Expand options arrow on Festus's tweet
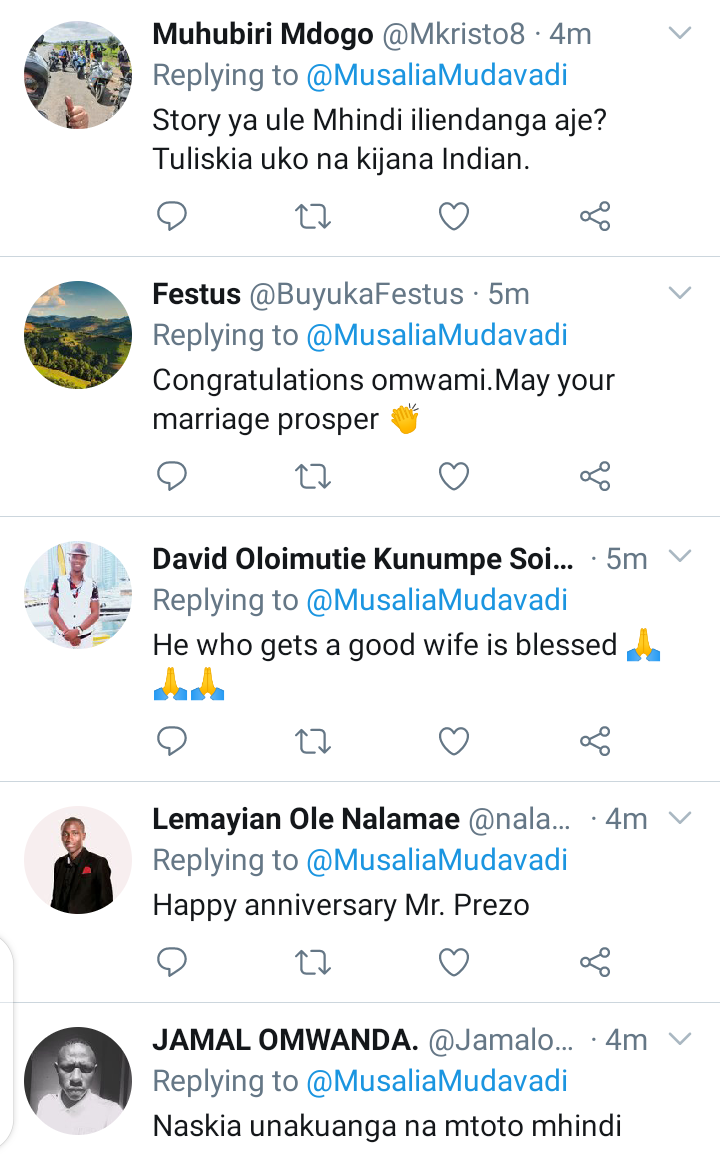 click(680, 294)
